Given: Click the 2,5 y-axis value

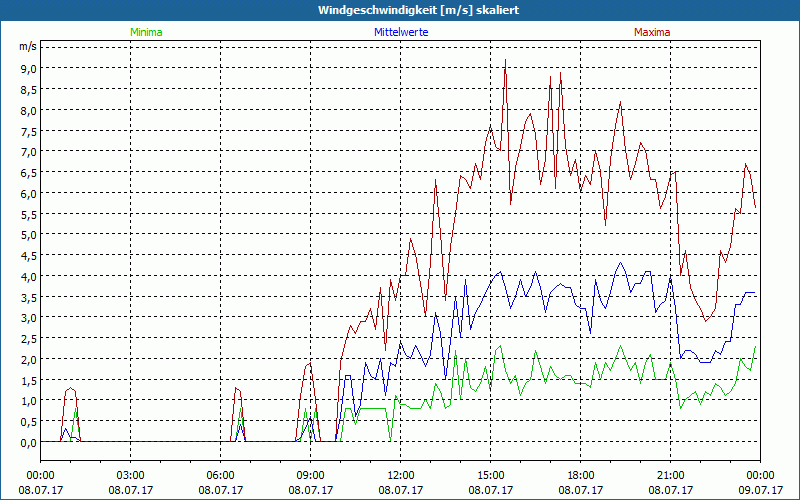Looking at the screenshot, I should (x=29, y=339).
